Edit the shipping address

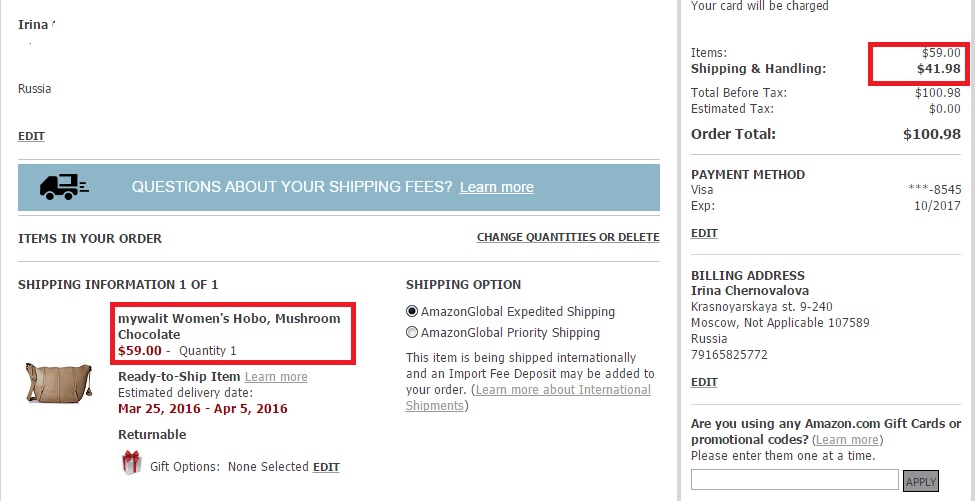coord(31,136)
